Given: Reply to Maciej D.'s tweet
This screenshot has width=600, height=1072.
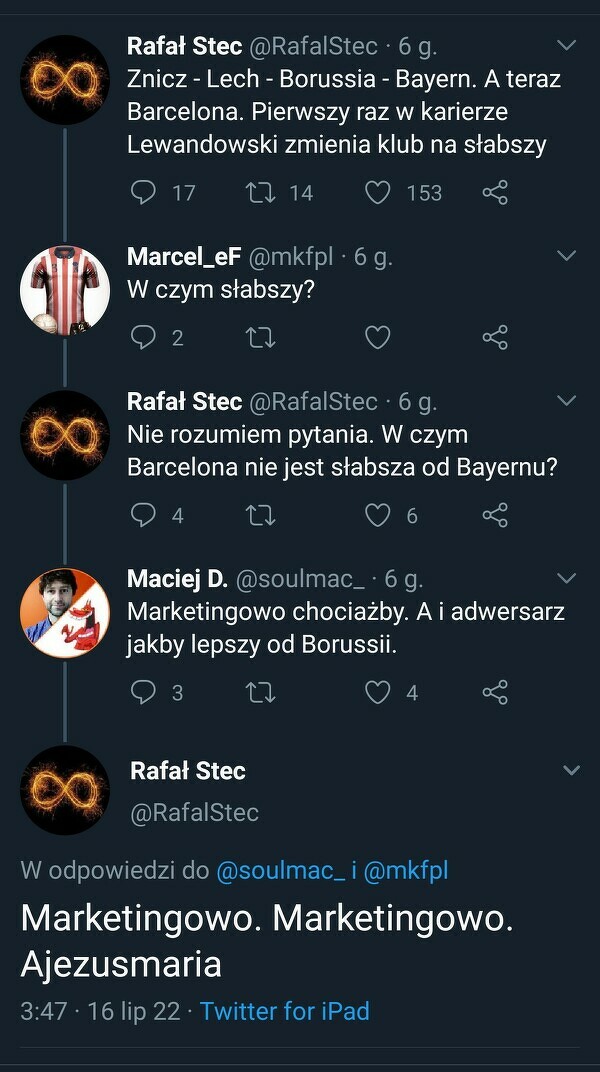Looking at the screenshot, I should [144, 692].
